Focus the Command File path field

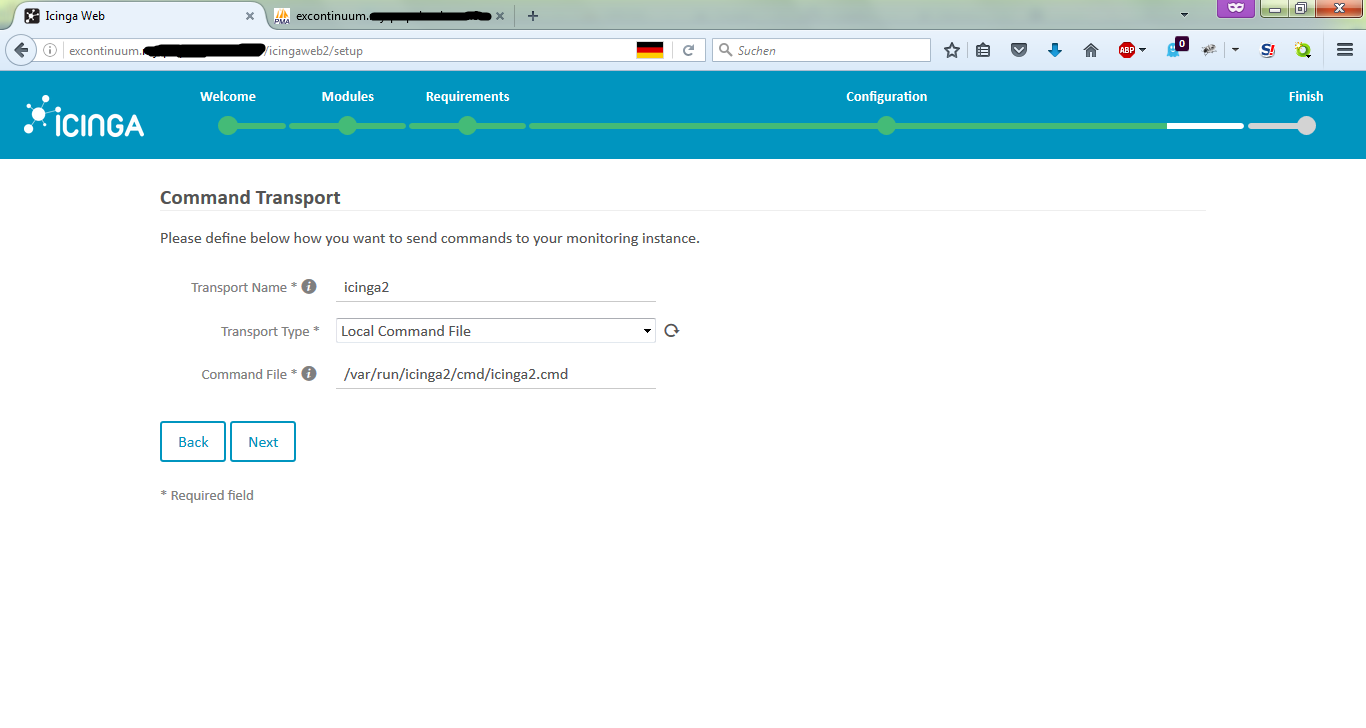[496, 374]
